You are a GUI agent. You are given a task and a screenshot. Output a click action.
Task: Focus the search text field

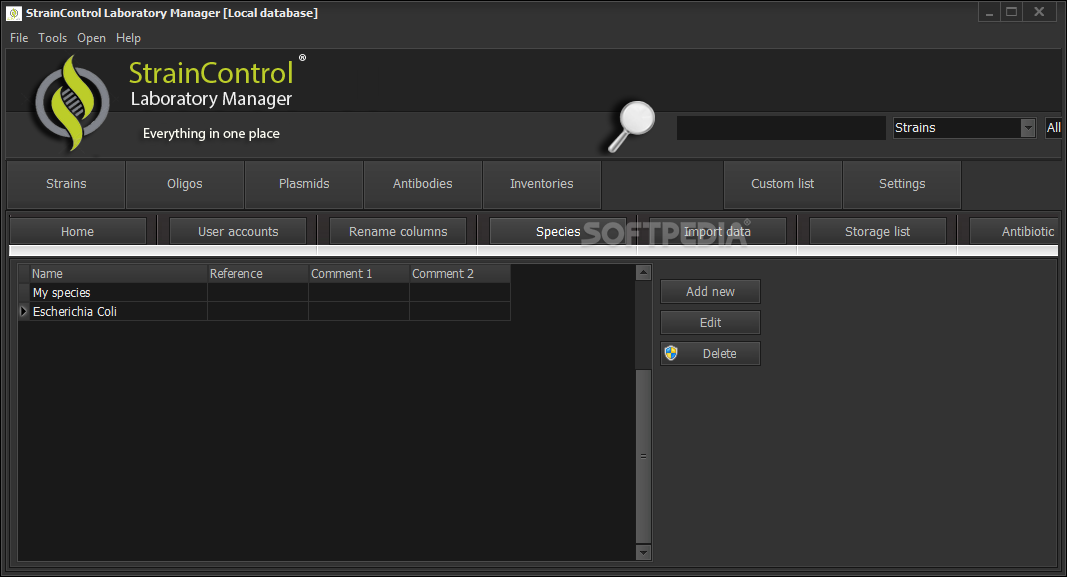point(781,127)
